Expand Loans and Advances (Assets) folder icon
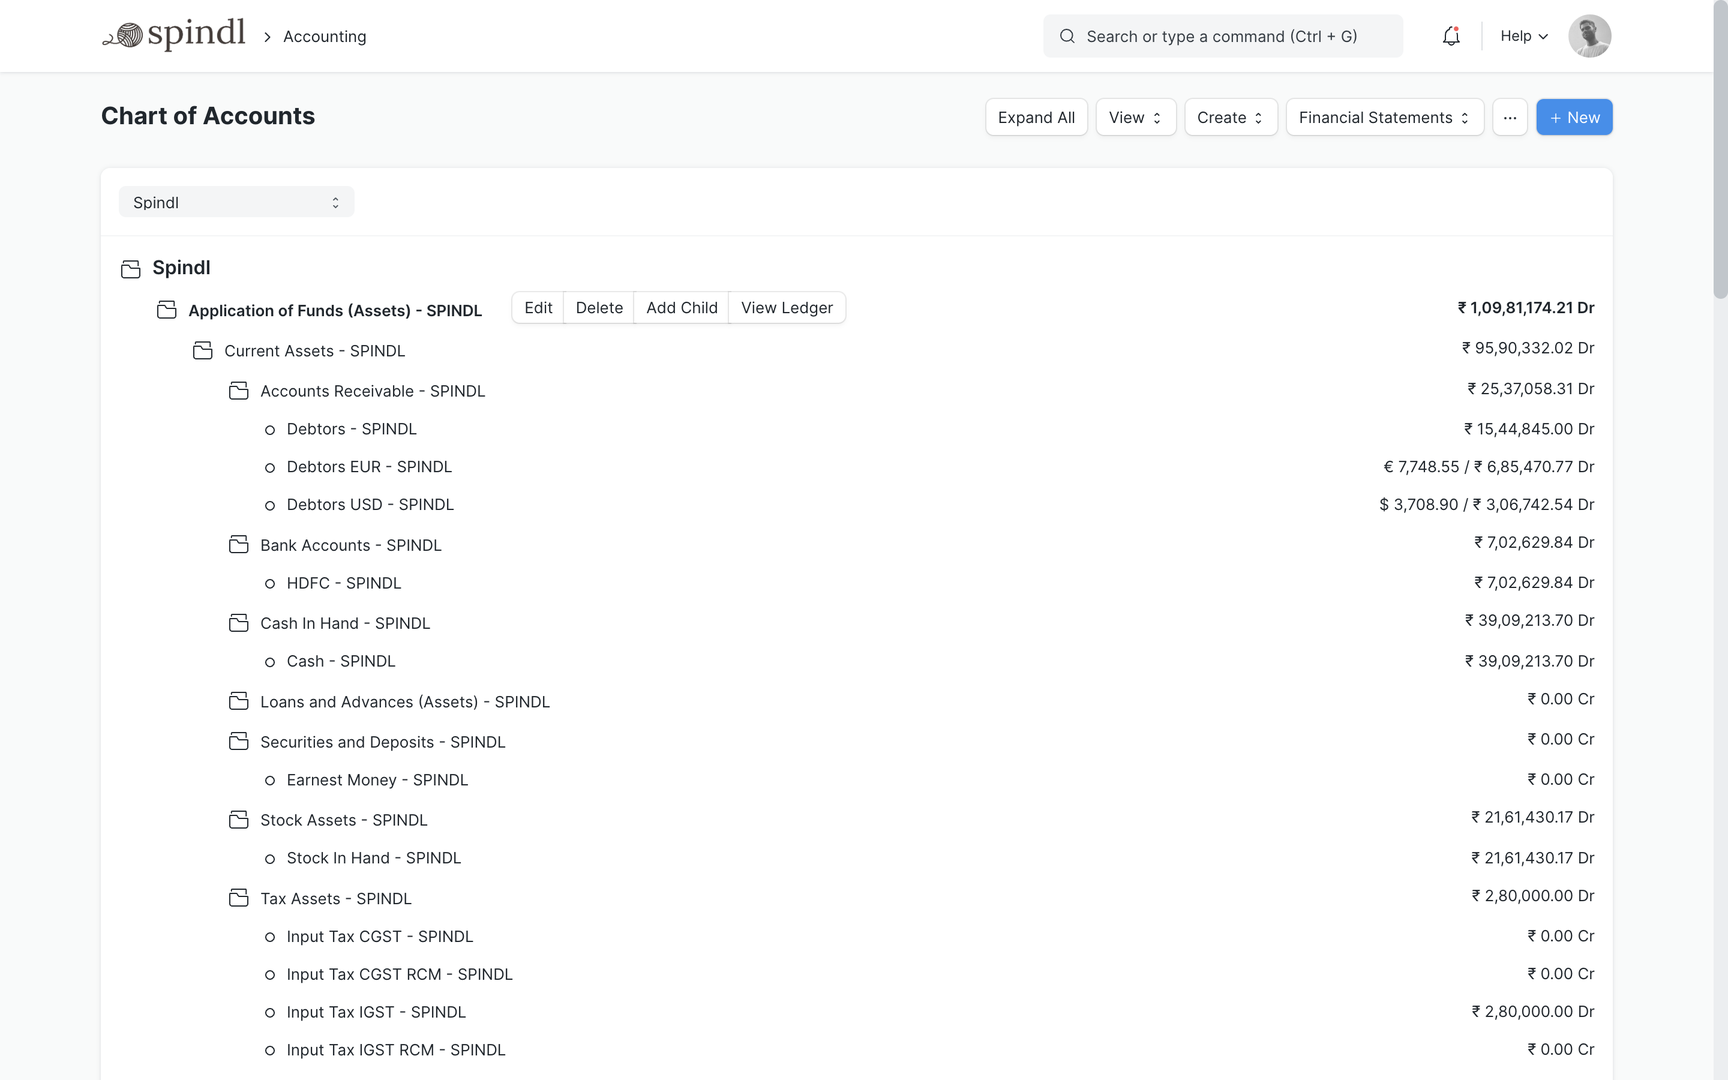The height and width of the screenshot is (1080, 1728). (x=239, y=701)
